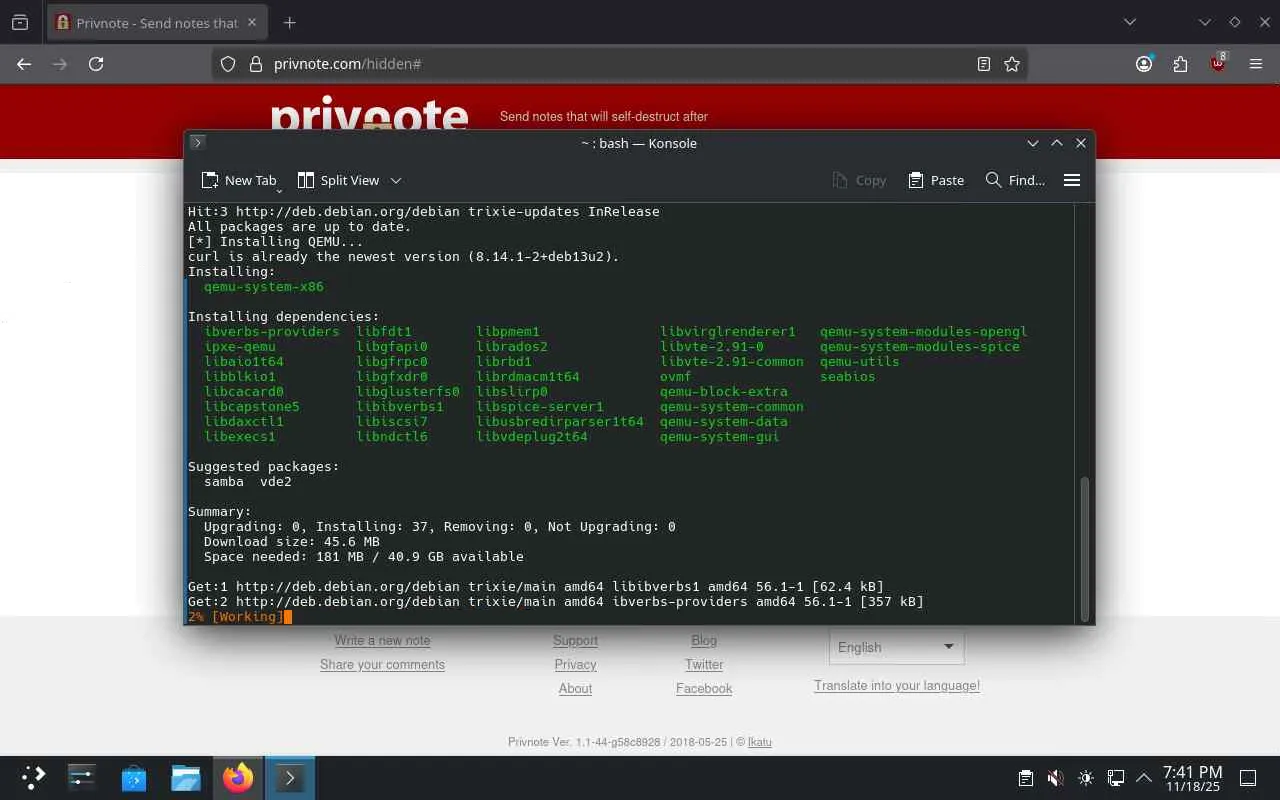The height and width of the screenshot is (800, 1280).
Task: Open the uBlock Origin extension
Action: 1218,63
